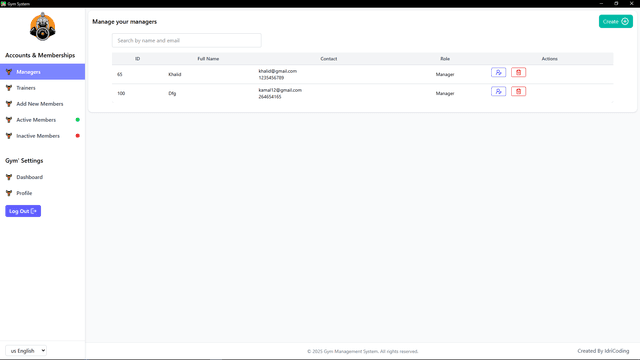Click the Role column header
Screen dimensions: 640x360
tap(445, 59)
